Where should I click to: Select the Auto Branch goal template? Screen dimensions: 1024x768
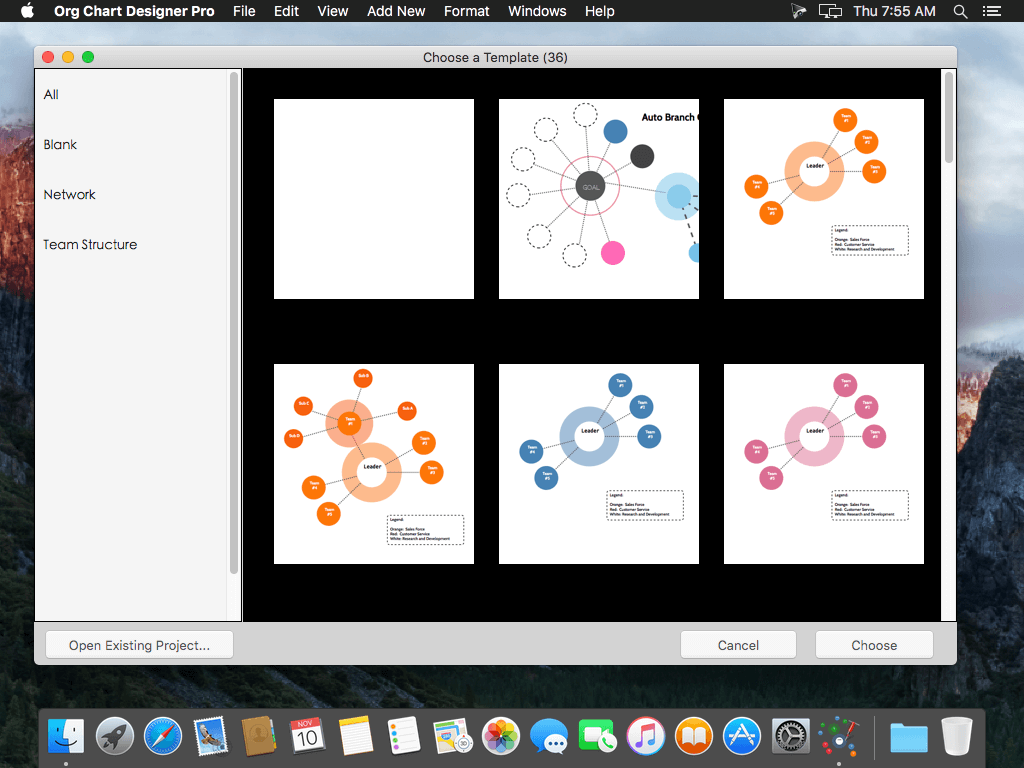pyautogui.click(x=599, y=199)
